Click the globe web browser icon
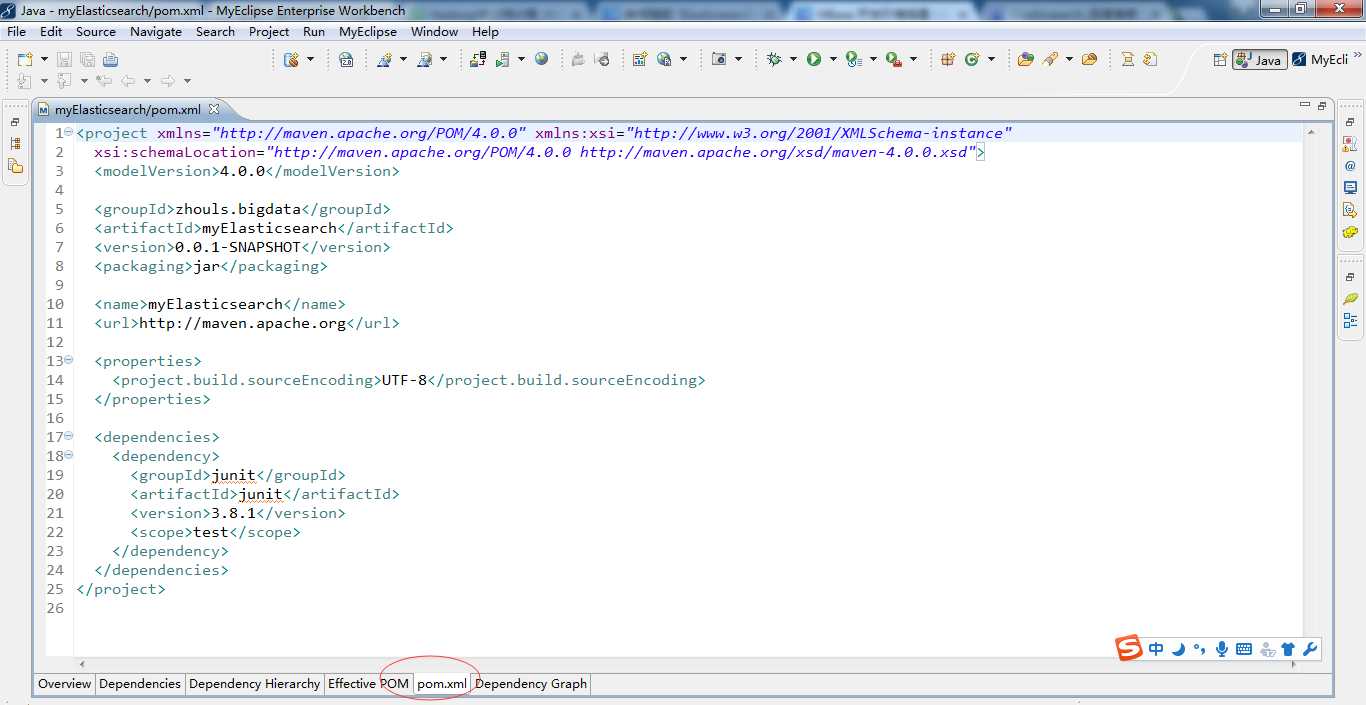This screenshot has height=705, width=1366. point(541,60)
